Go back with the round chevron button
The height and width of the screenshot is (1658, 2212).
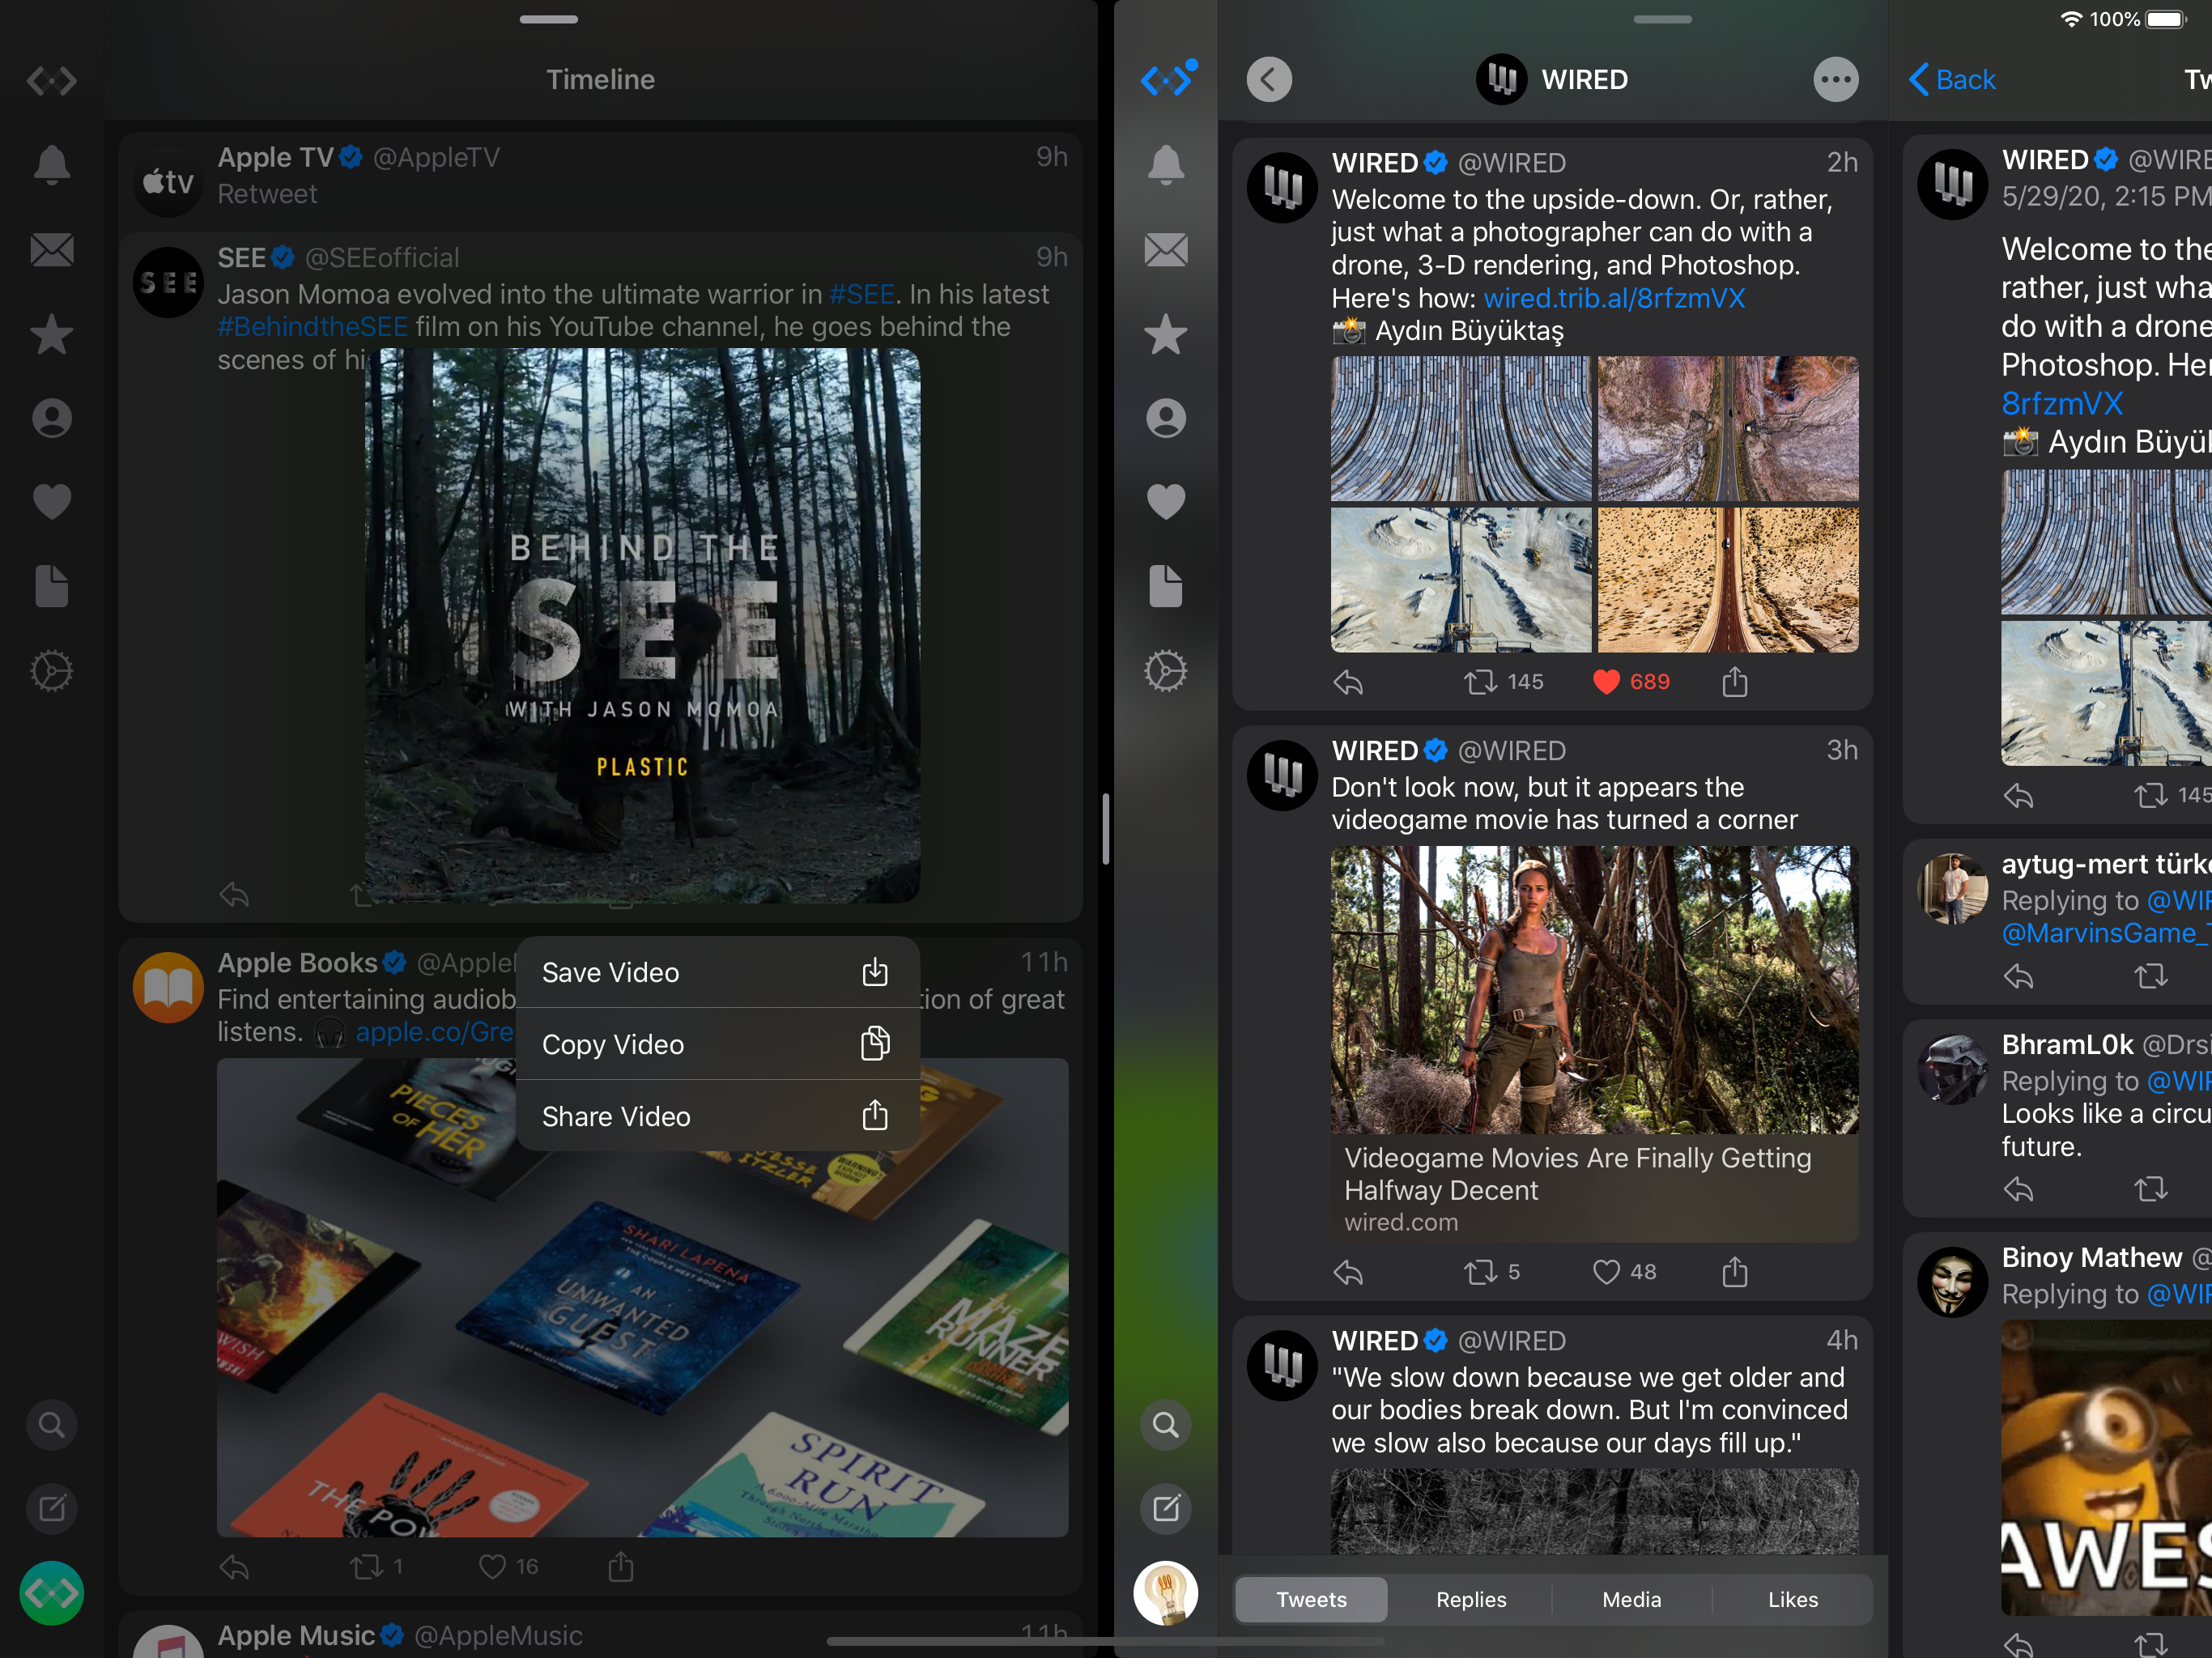1269,80
